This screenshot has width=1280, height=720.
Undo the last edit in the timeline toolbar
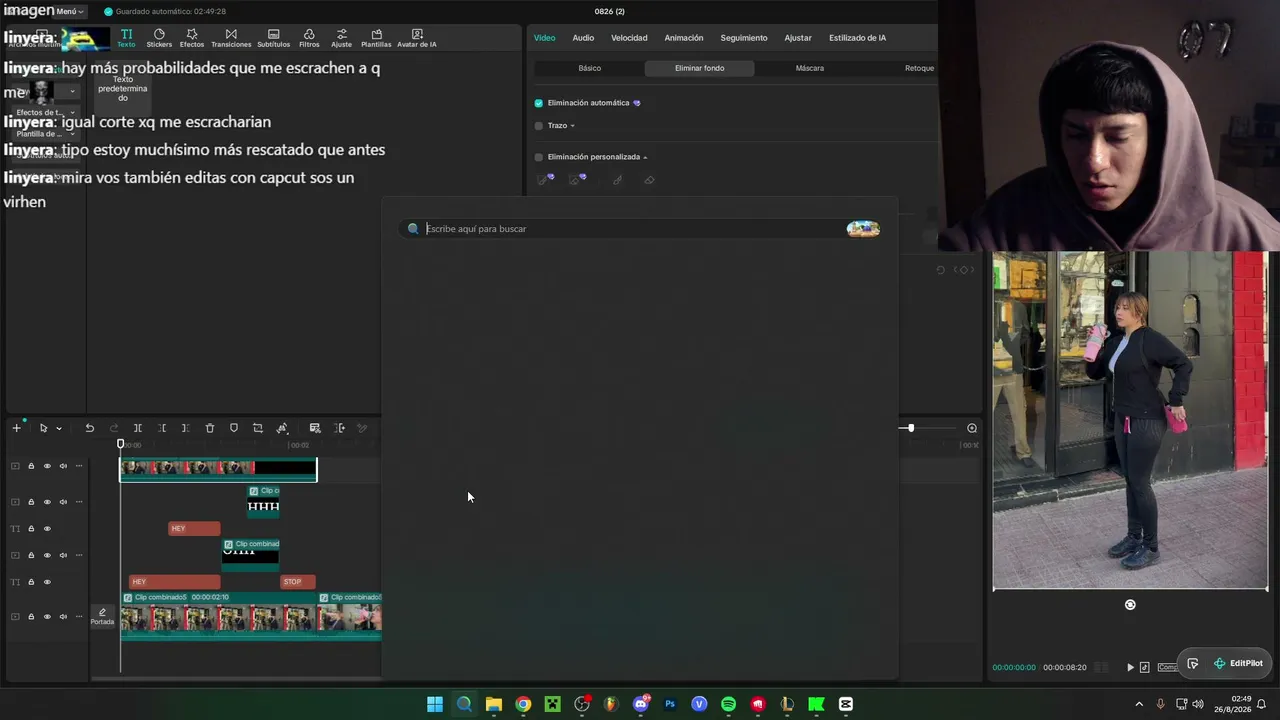coord(89,428)
